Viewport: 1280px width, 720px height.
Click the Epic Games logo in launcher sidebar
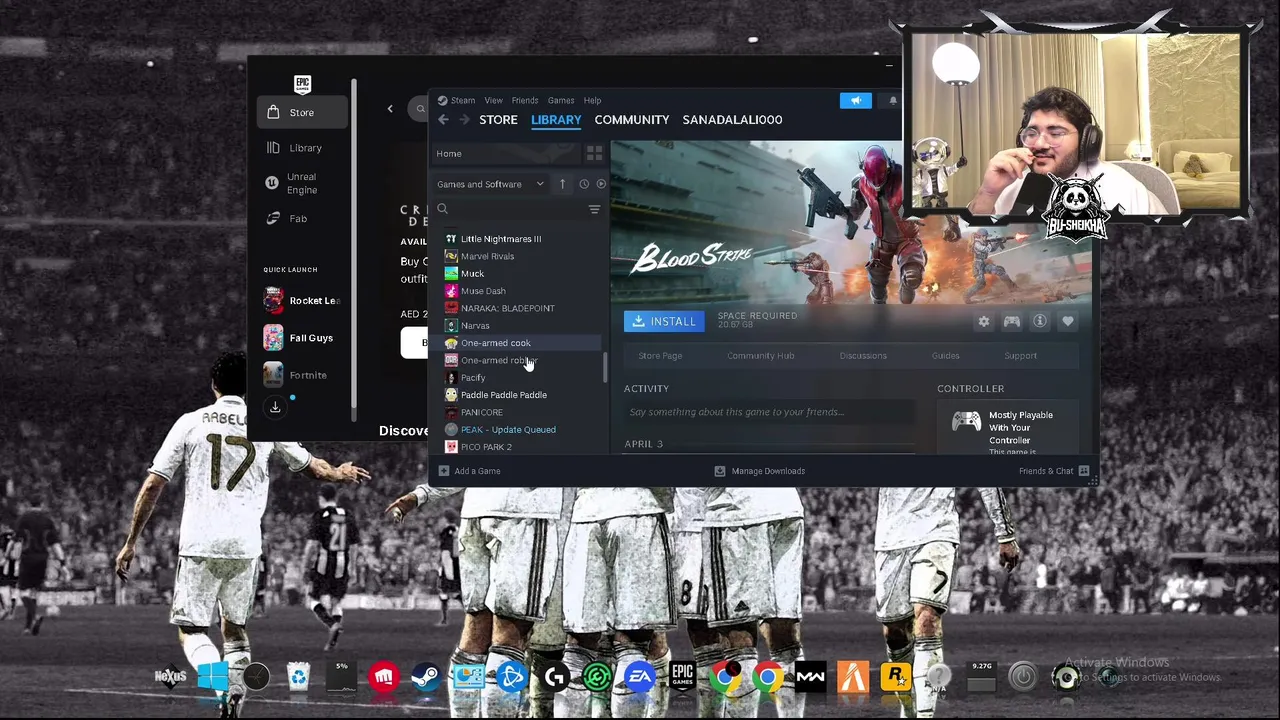[x=302, y=84]
